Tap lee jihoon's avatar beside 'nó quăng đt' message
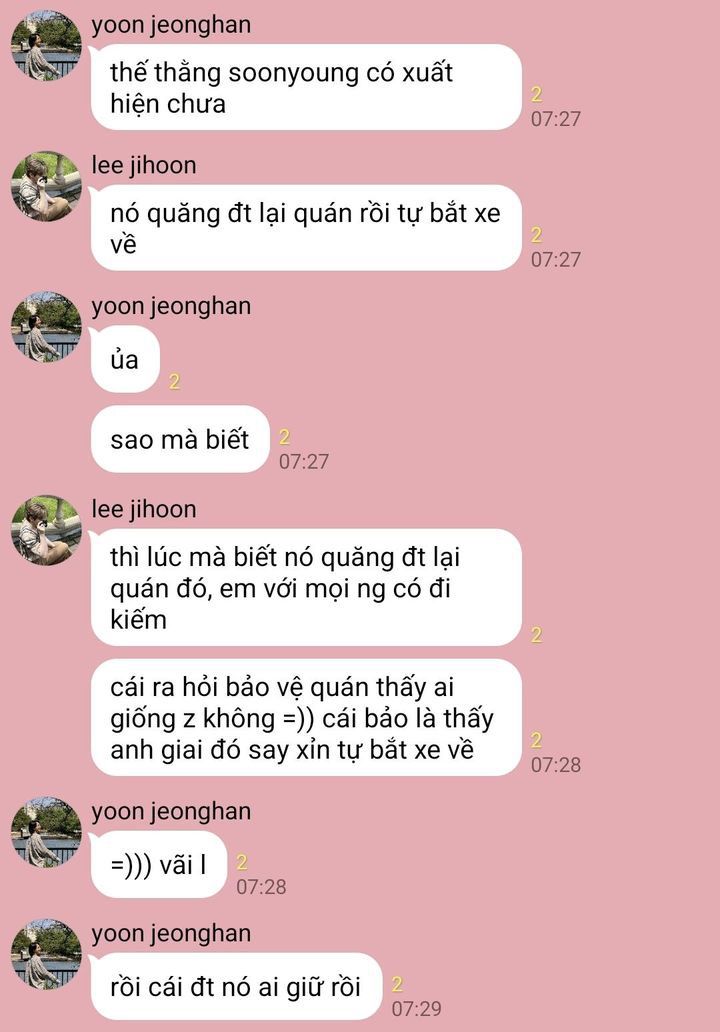 [x=46, y=186]
